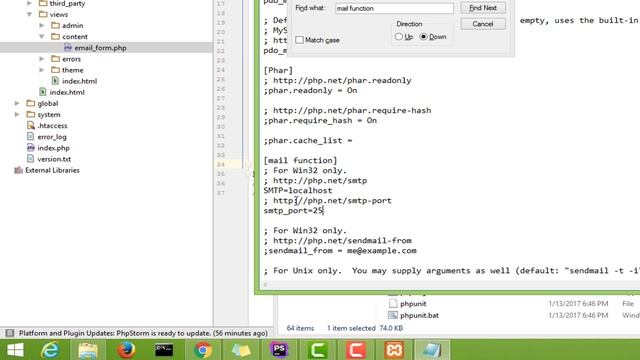
Task: Select index.html below the views folder
Action: pyautogui.click(x=67, y=92)
